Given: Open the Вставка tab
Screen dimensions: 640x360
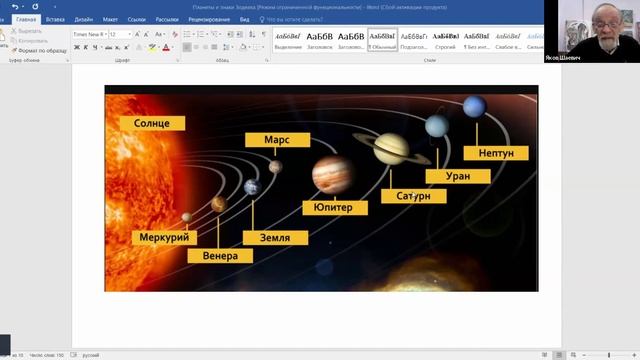Looking at the screenshot, I should click(x=55, y=19).
